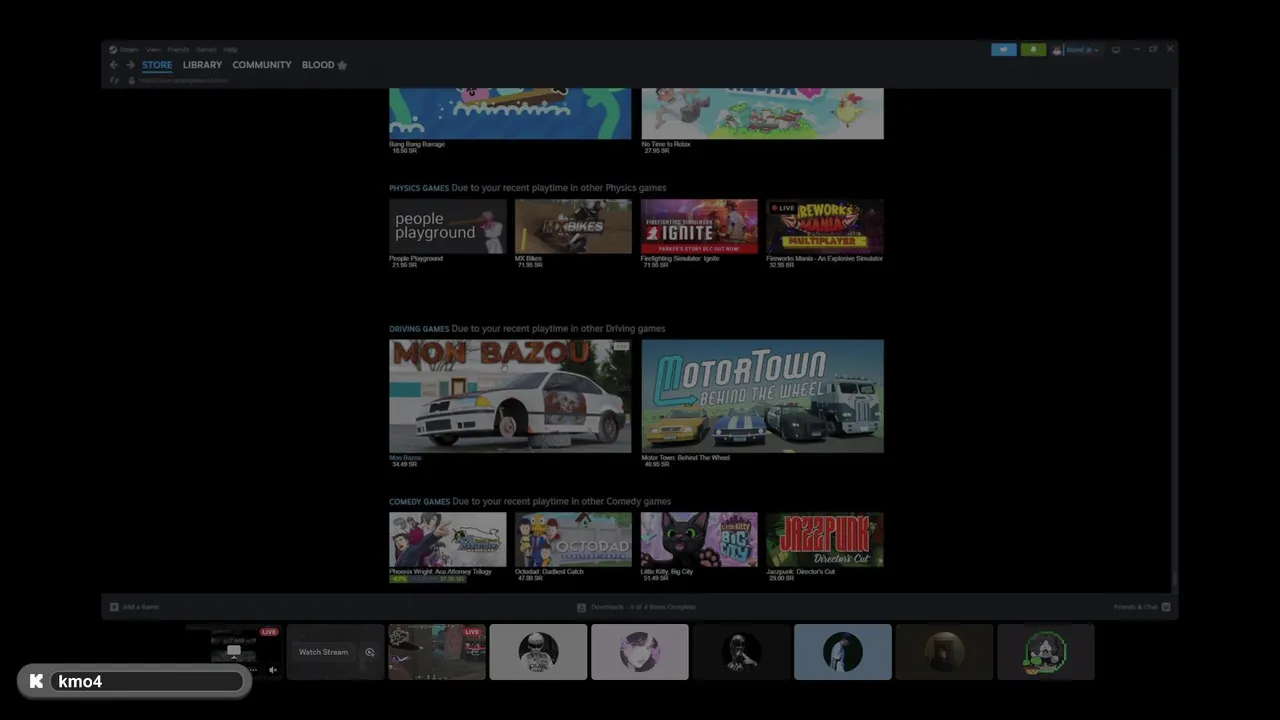Open the Bang Bang Barrage banner
This screenshot has height=720, width=1280.
[510, 113]
